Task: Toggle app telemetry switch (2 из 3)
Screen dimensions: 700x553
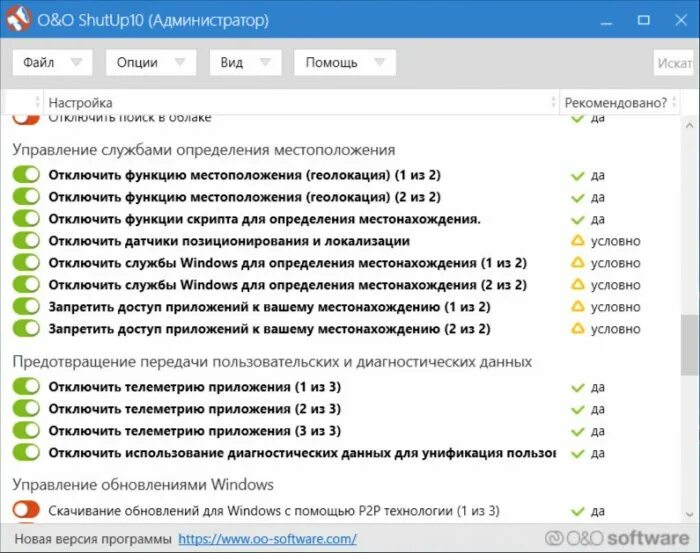Action: (26, 408)
